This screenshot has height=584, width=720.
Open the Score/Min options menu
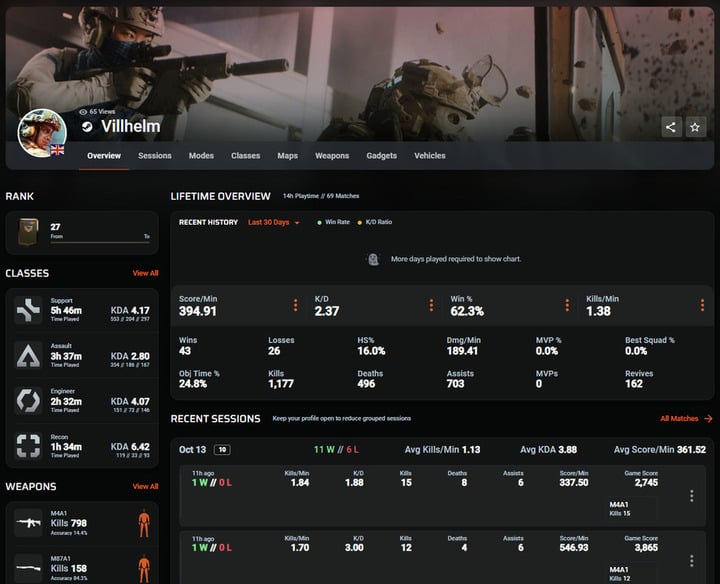295,305
